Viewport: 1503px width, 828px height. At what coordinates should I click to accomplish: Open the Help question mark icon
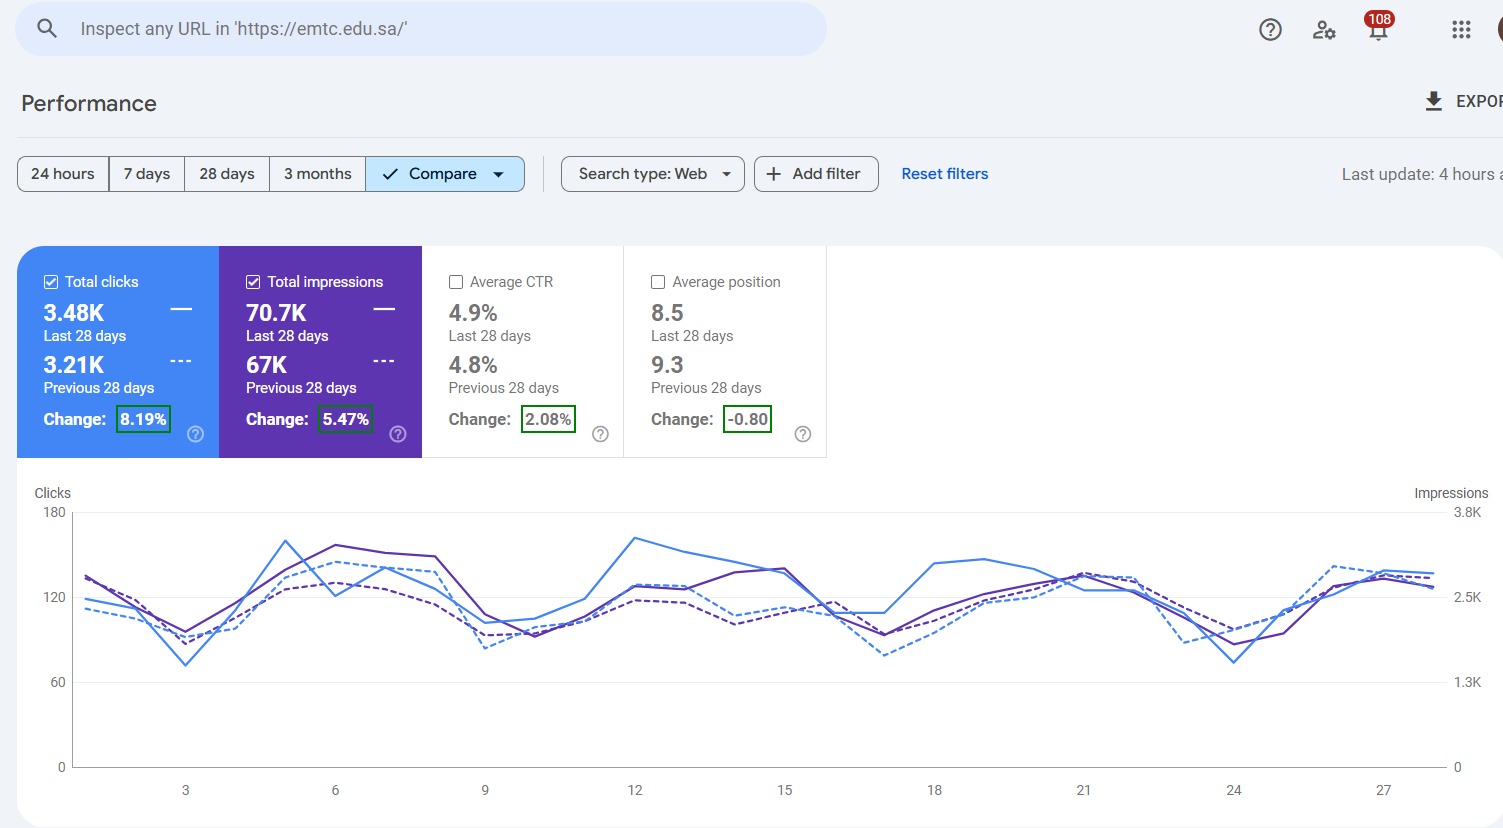tap(1270, 30)
